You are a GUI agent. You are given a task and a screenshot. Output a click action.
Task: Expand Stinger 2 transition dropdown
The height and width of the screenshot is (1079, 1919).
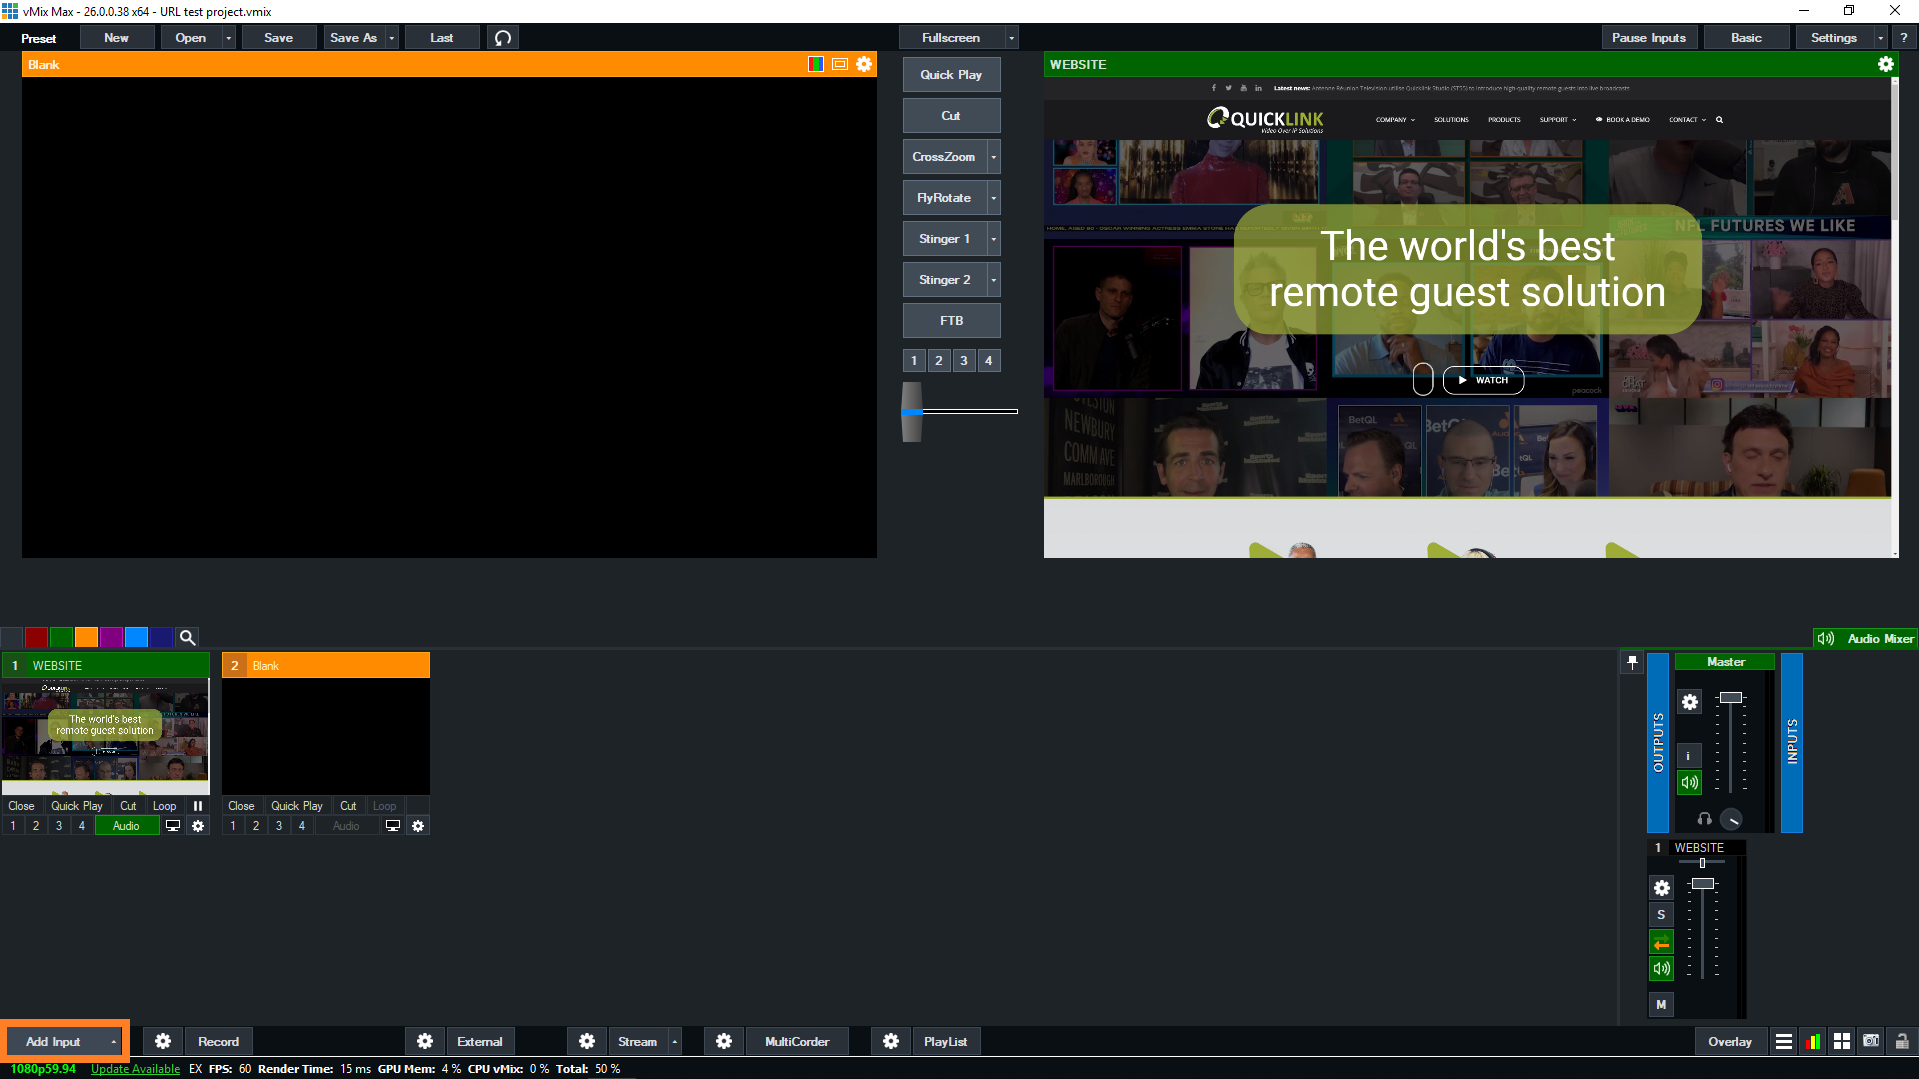point(993,280)
